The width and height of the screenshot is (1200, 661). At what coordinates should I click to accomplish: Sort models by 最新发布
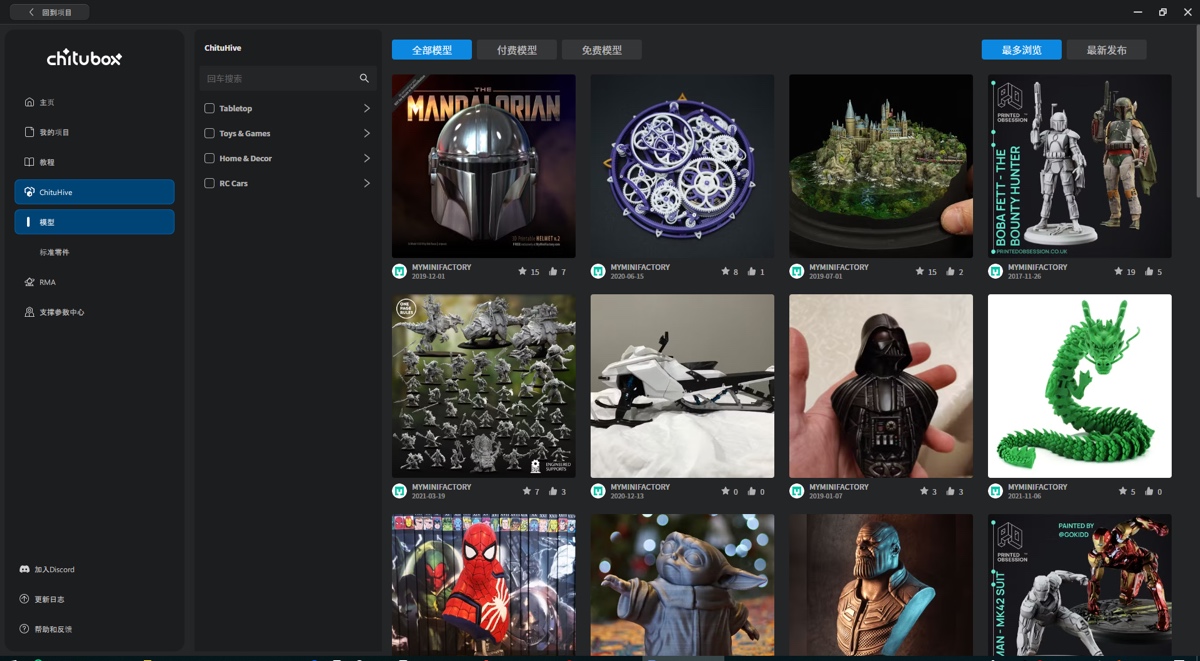(1106, 50)
